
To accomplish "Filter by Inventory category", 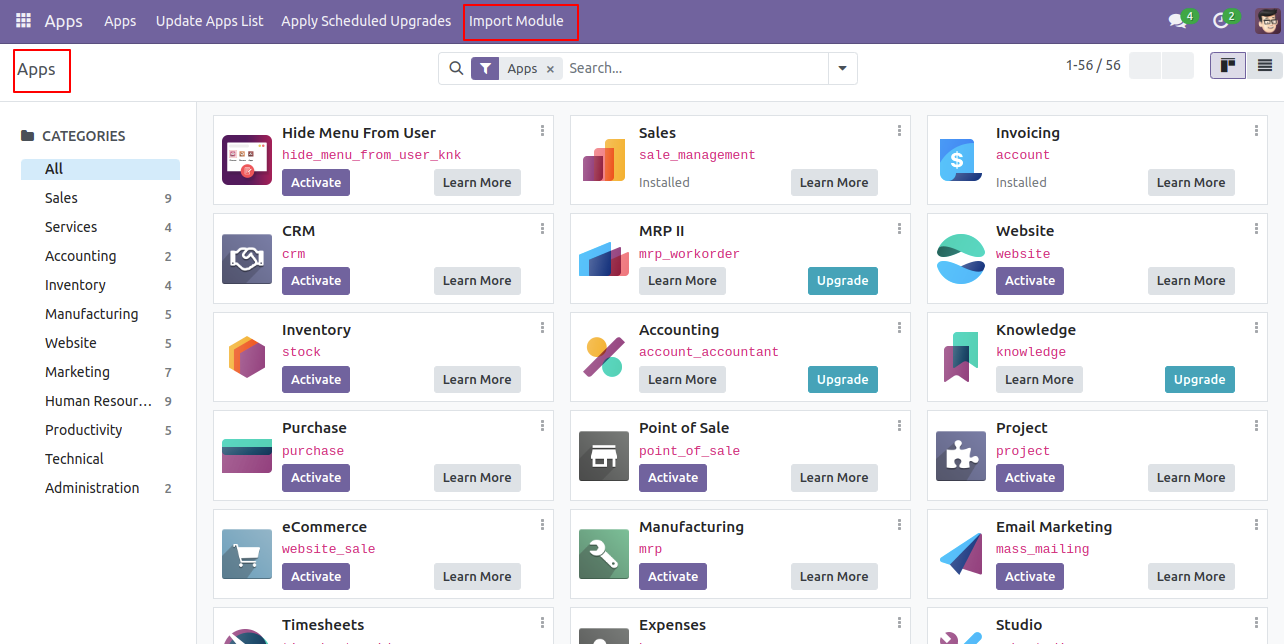I will pos(100,285).
